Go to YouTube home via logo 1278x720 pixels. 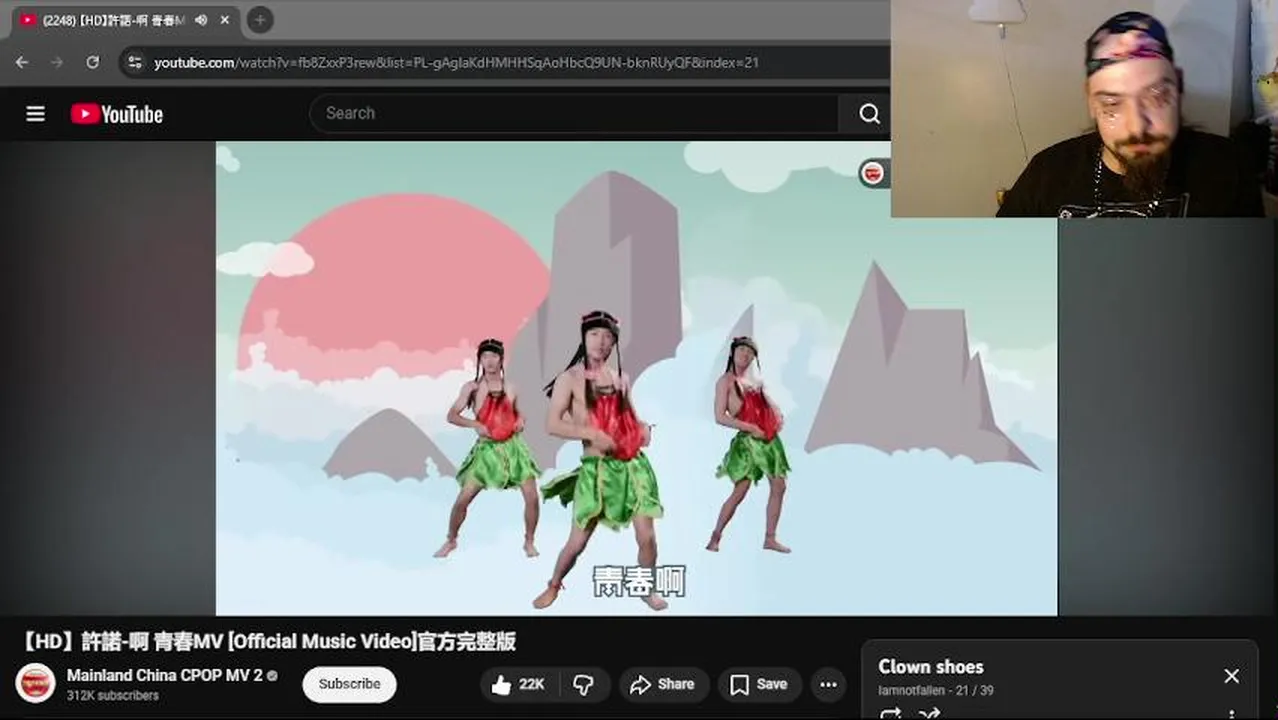[117, 114]
